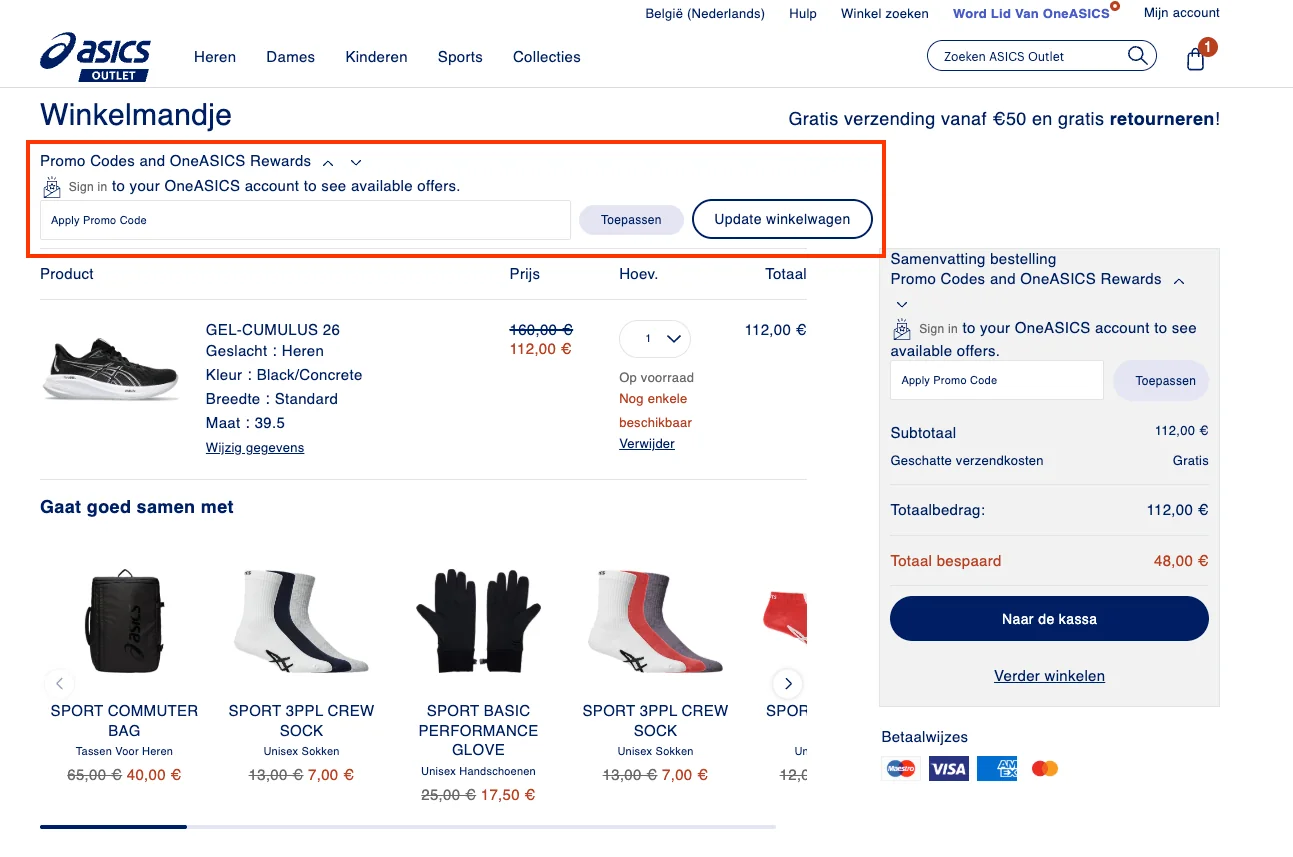Open the quantity dropdown for GEL-CUMULUS 26
Viewport: 1293px width, 857px height.
[654, 339]
